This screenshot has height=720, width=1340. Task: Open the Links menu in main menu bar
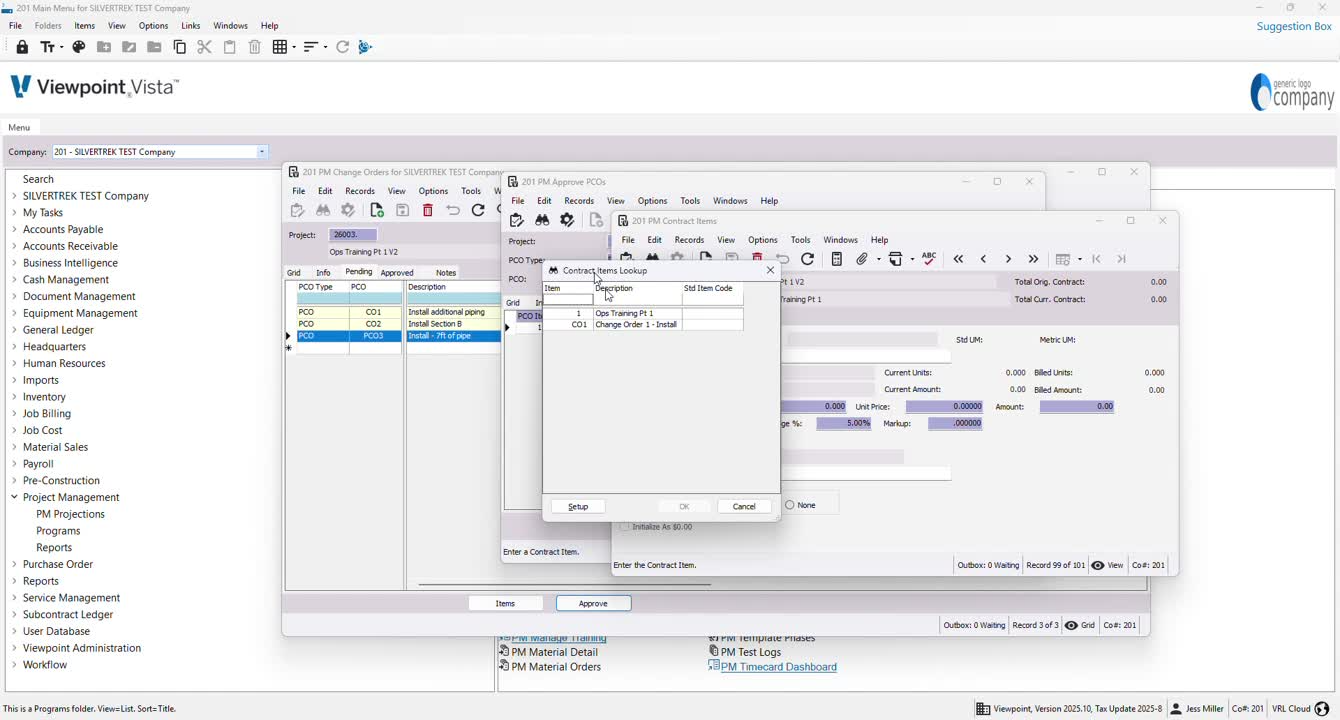coord(191,25)
